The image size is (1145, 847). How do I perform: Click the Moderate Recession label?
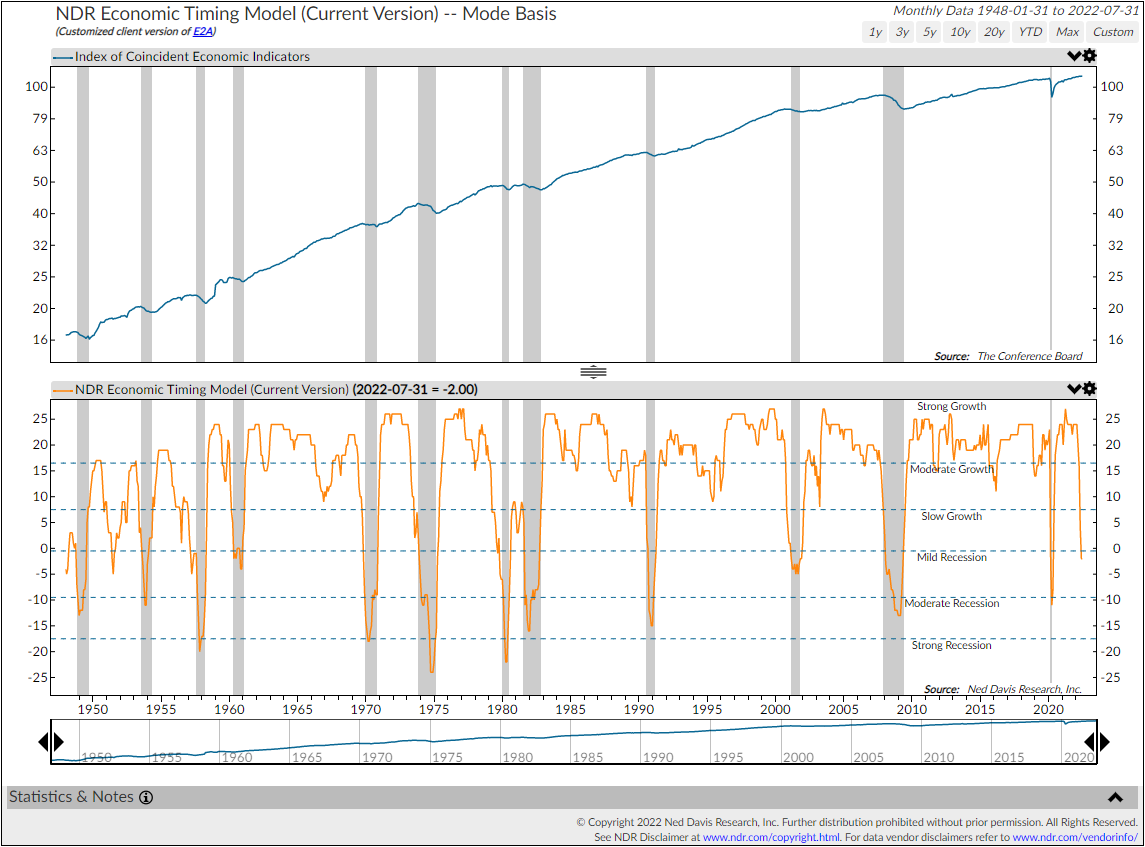pos(951,603)
